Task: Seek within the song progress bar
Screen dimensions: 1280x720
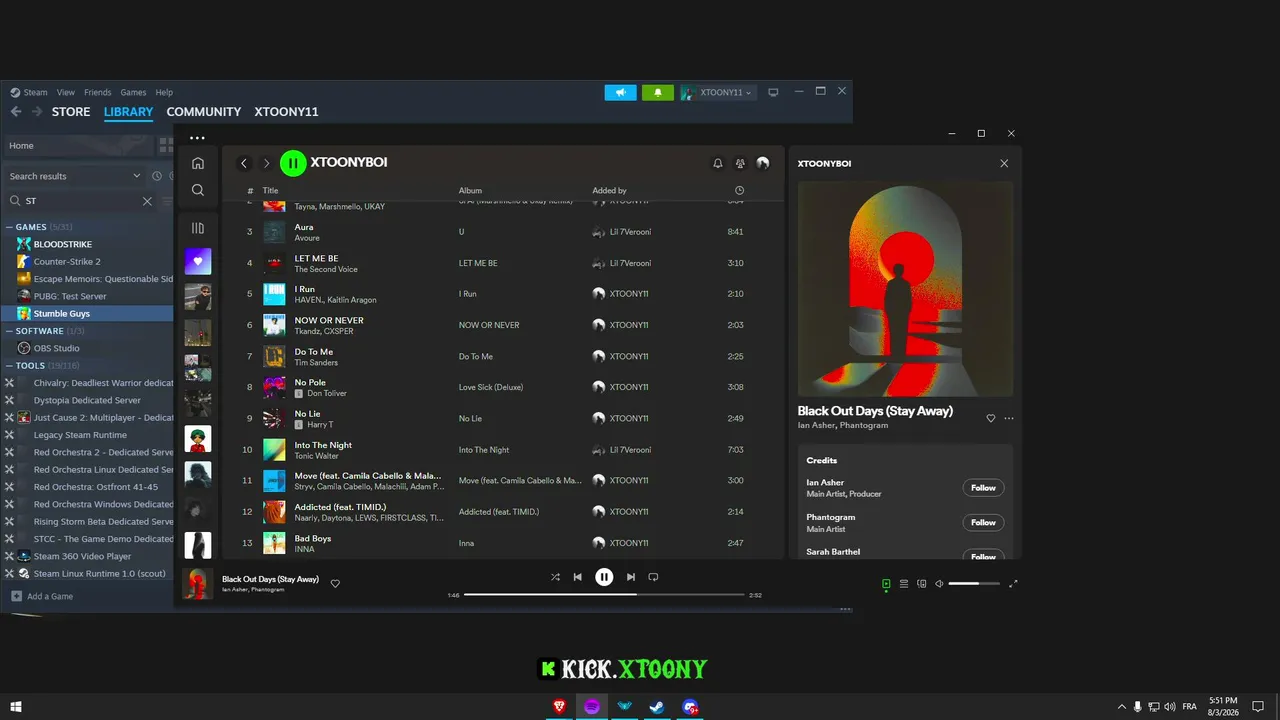Action: click(x=604, y=594)
